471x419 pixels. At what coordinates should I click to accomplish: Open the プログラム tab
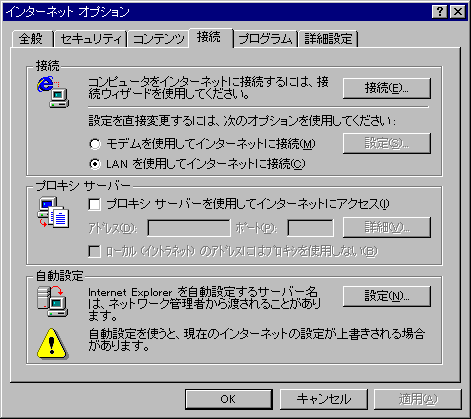click(x=265, y=39)
